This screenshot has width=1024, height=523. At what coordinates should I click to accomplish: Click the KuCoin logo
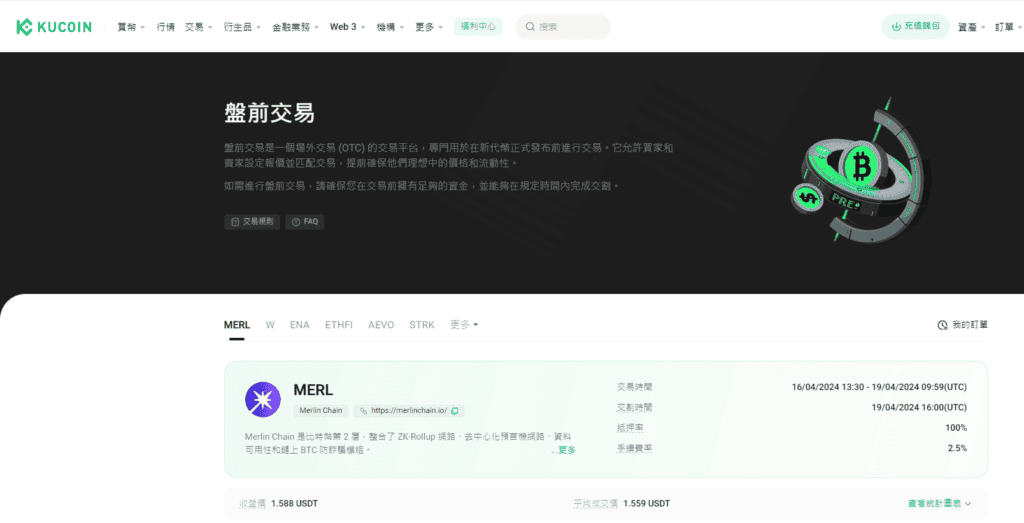coord(54,27)
